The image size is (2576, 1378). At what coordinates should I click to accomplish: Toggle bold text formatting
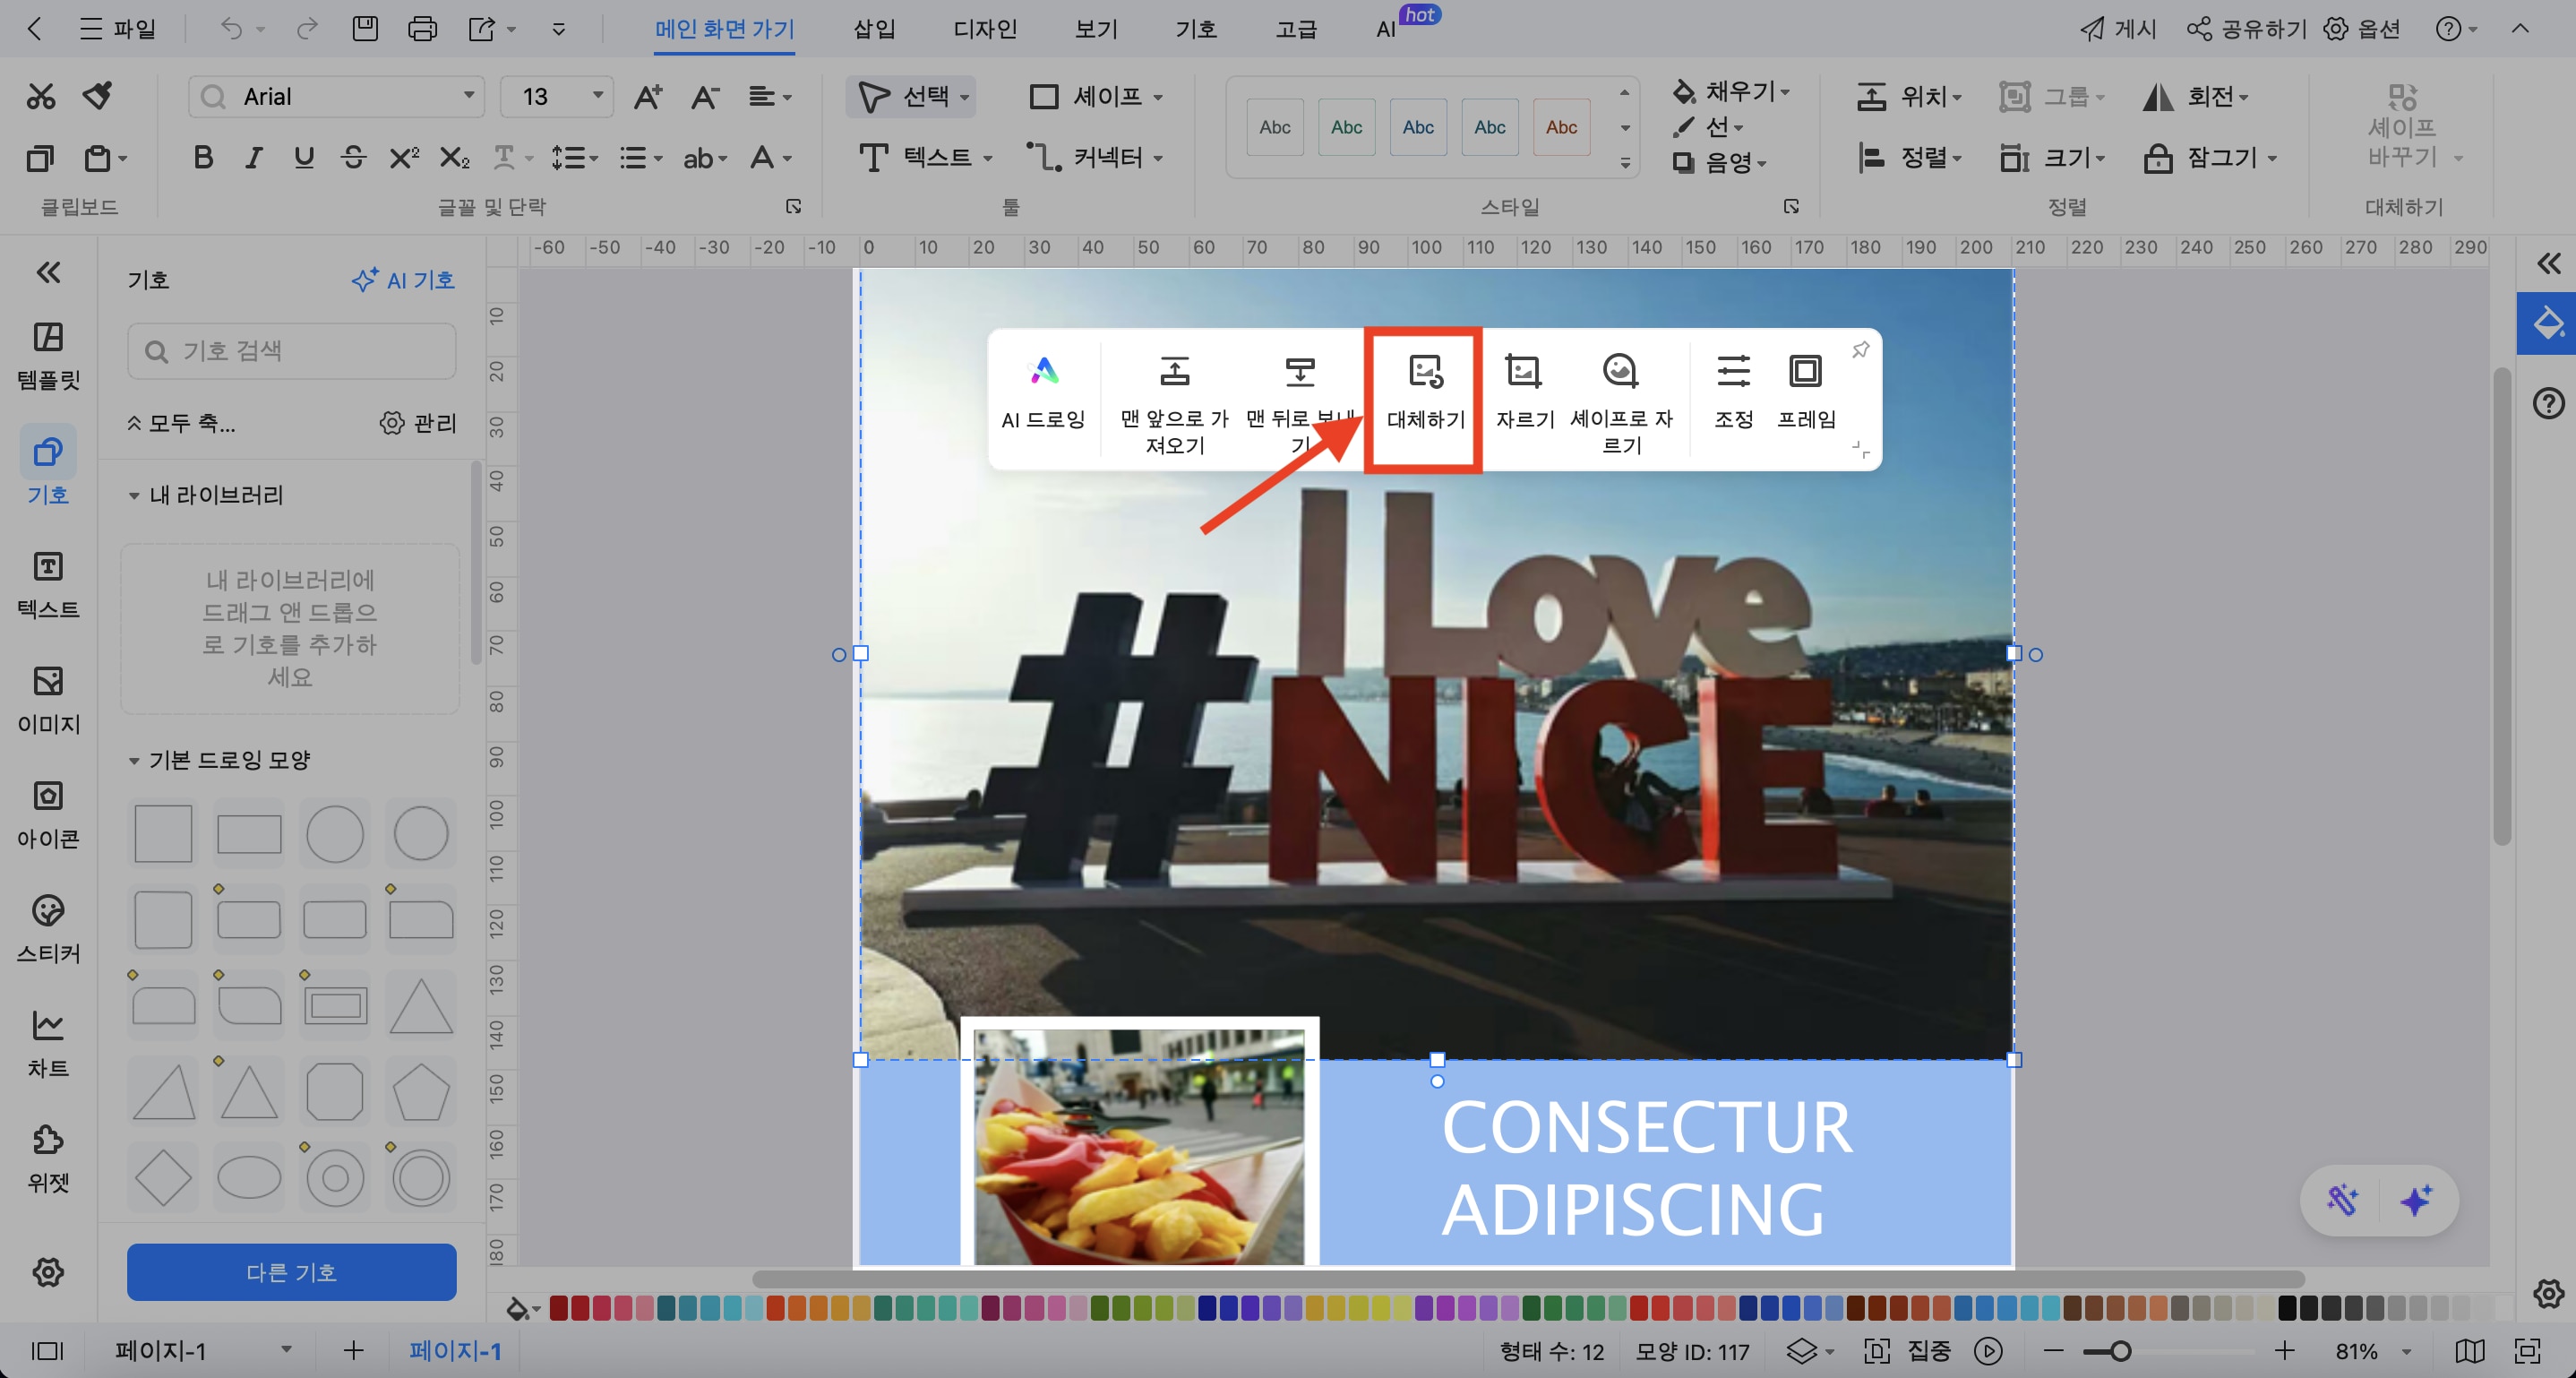coord(203,157)
